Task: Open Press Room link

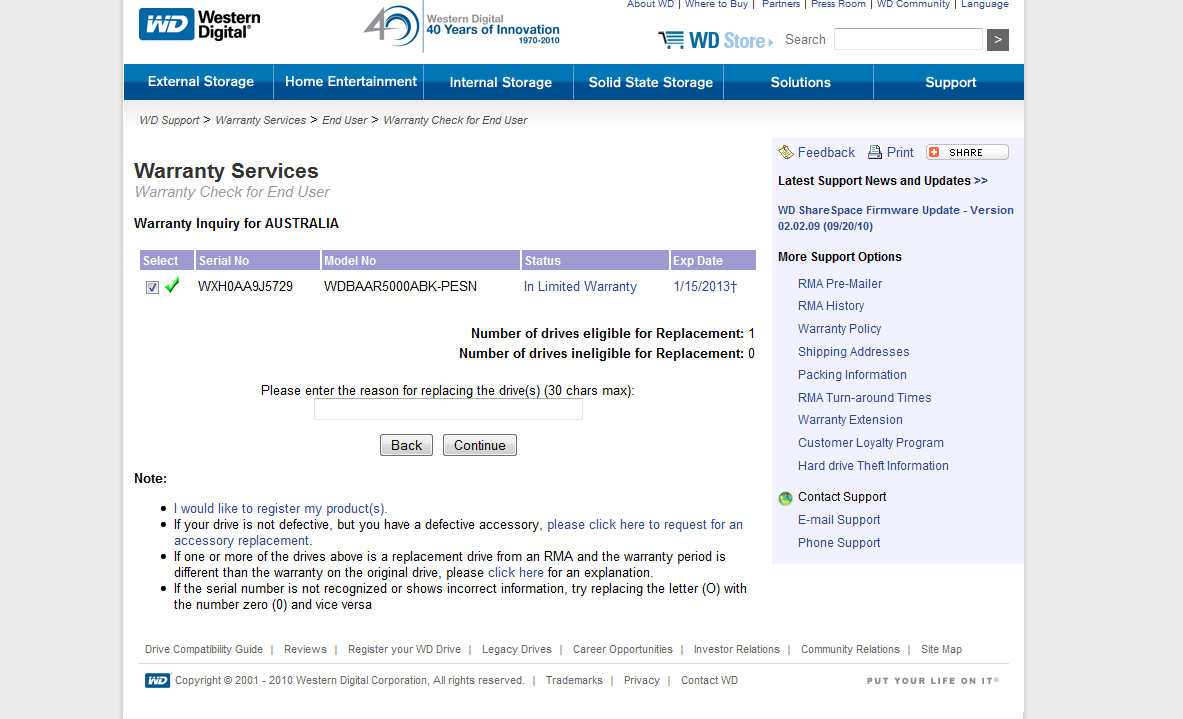Action: click(x=838, y=4)
